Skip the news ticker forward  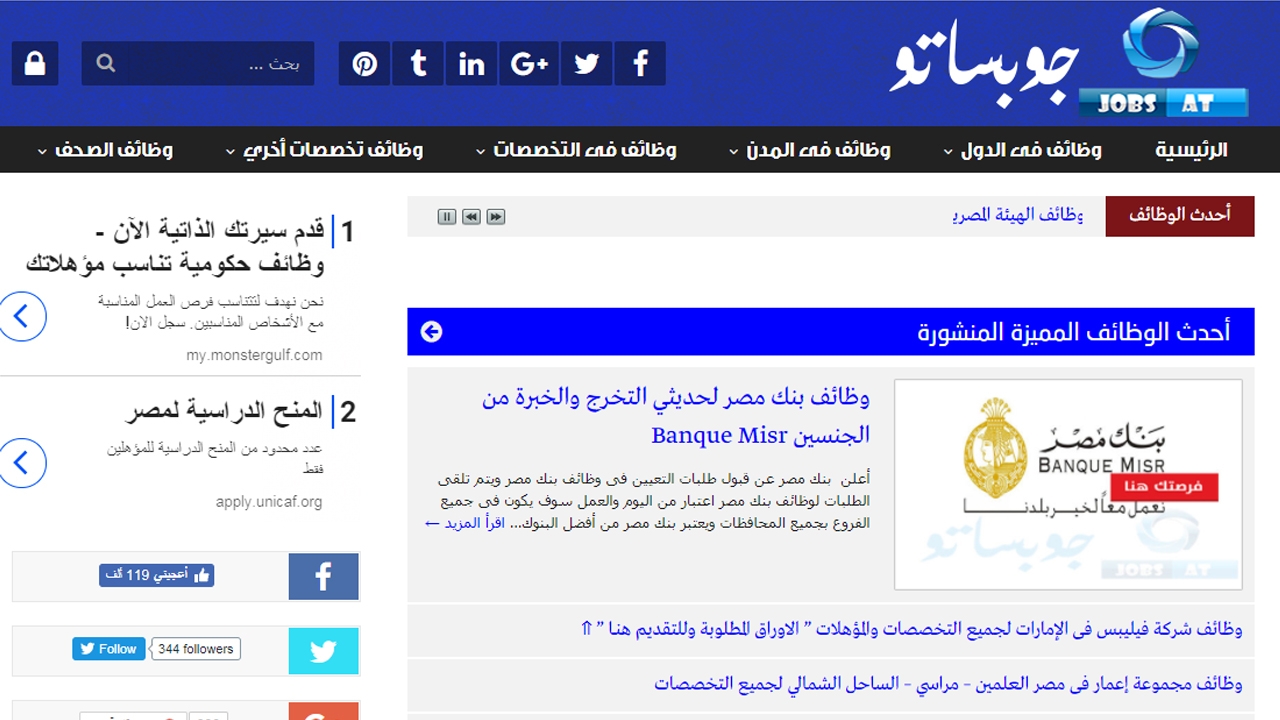(x=495, y=217)
